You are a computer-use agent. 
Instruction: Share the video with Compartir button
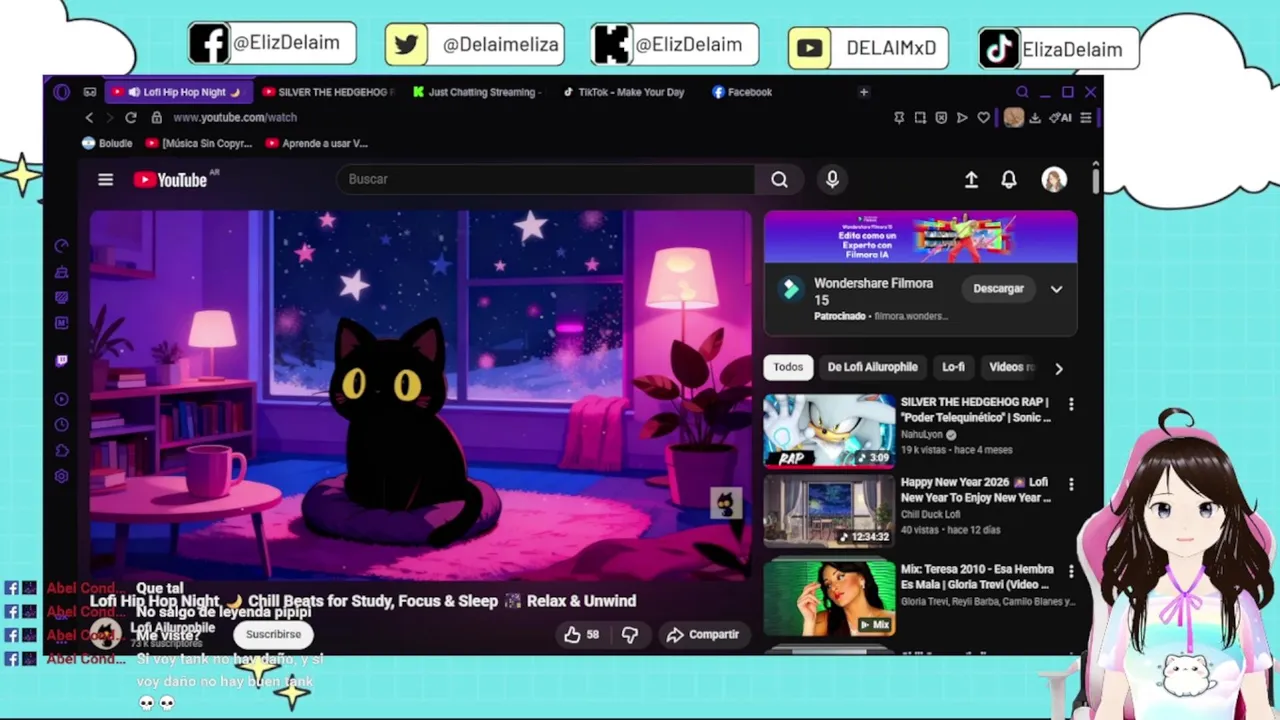click(x=703, y=634)
